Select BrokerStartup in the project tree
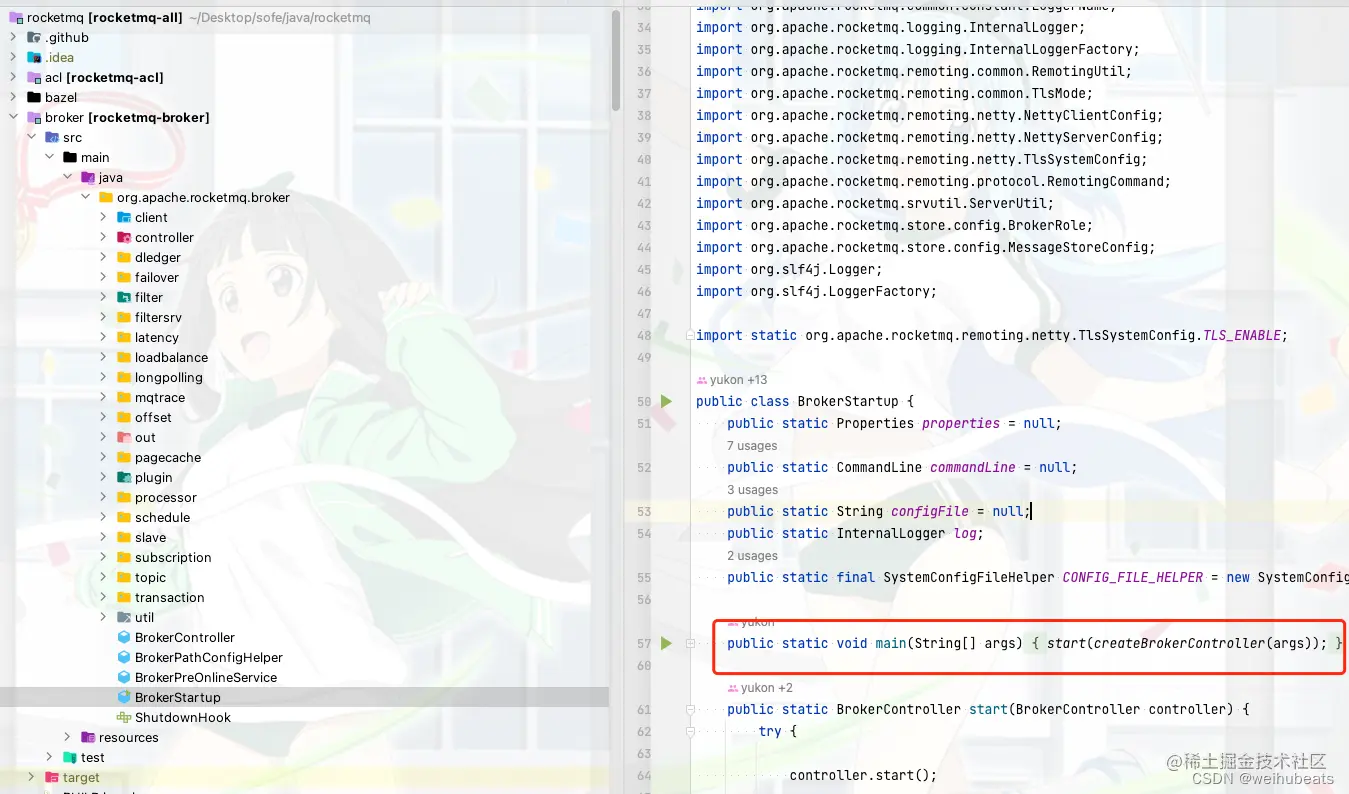Image resolution: width=1349 pixels, height=794 pixels. pos(178,697)
